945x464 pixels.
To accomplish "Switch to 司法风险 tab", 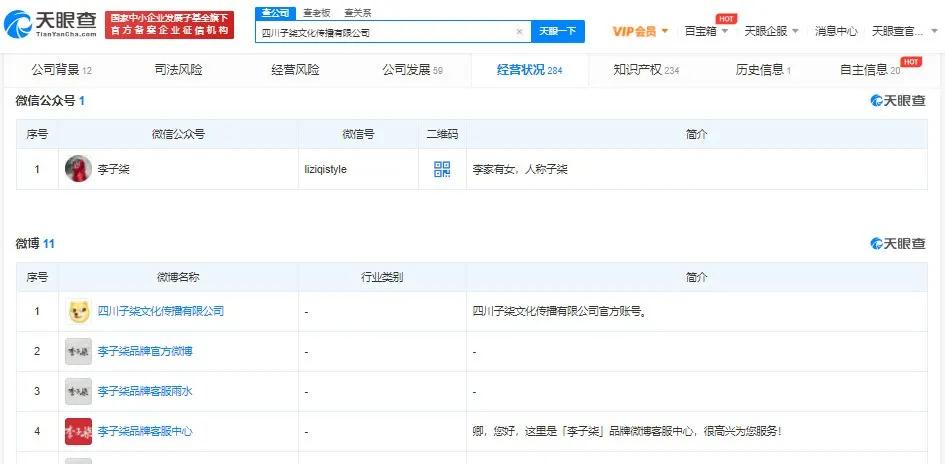I will click(178, 70).
